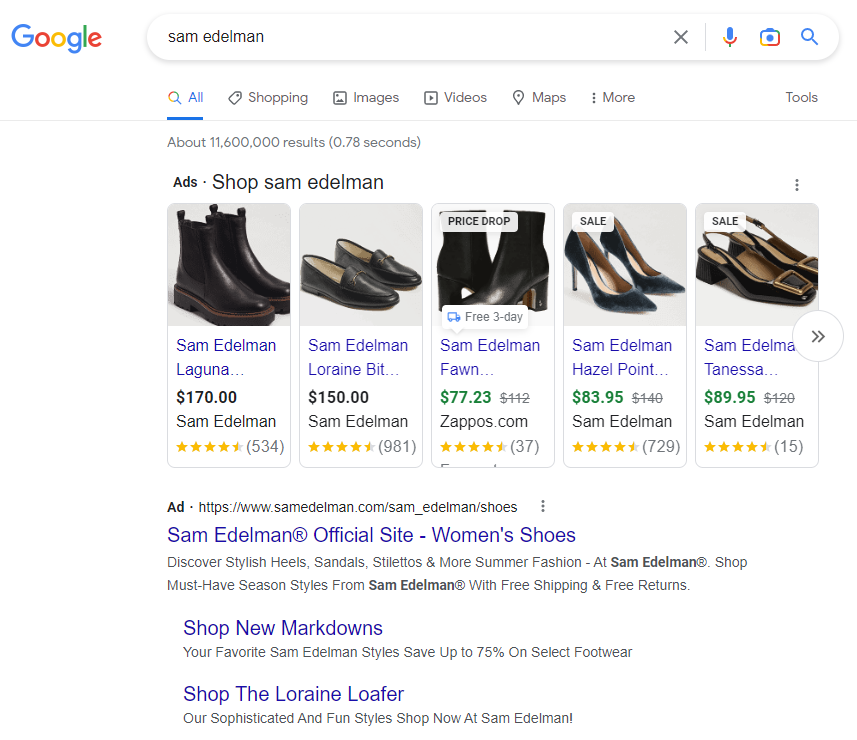Switch to the Maps tab

point(539,98)
